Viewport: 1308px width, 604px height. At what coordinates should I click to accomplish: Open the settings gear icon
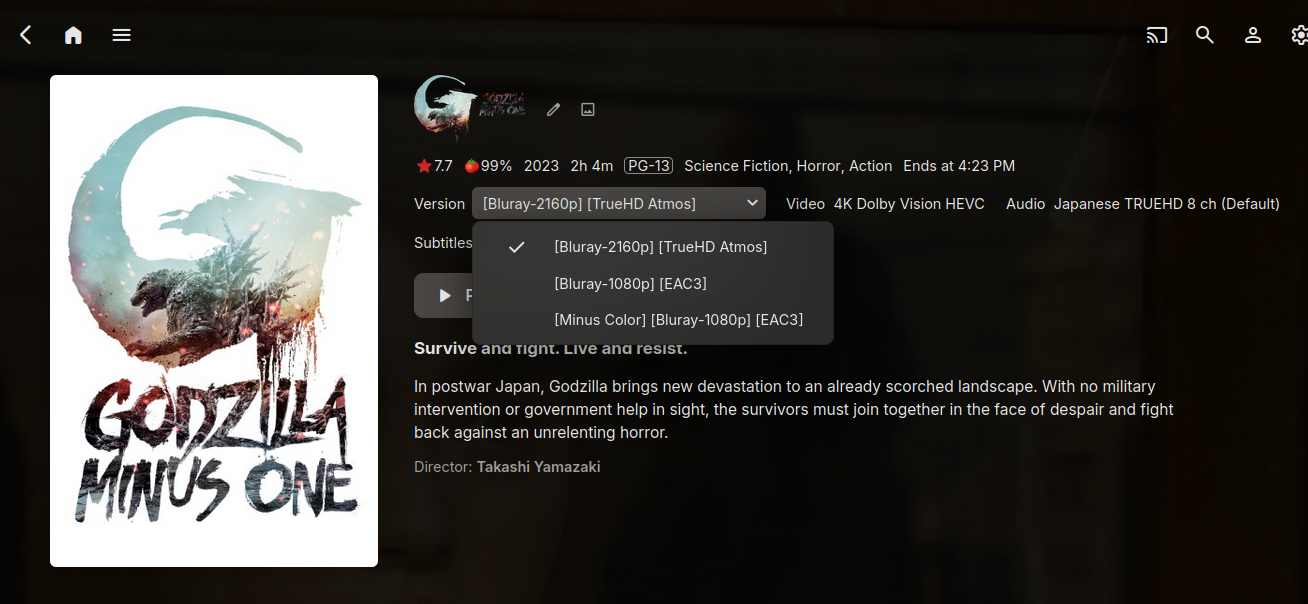[x=1299, y=35]
